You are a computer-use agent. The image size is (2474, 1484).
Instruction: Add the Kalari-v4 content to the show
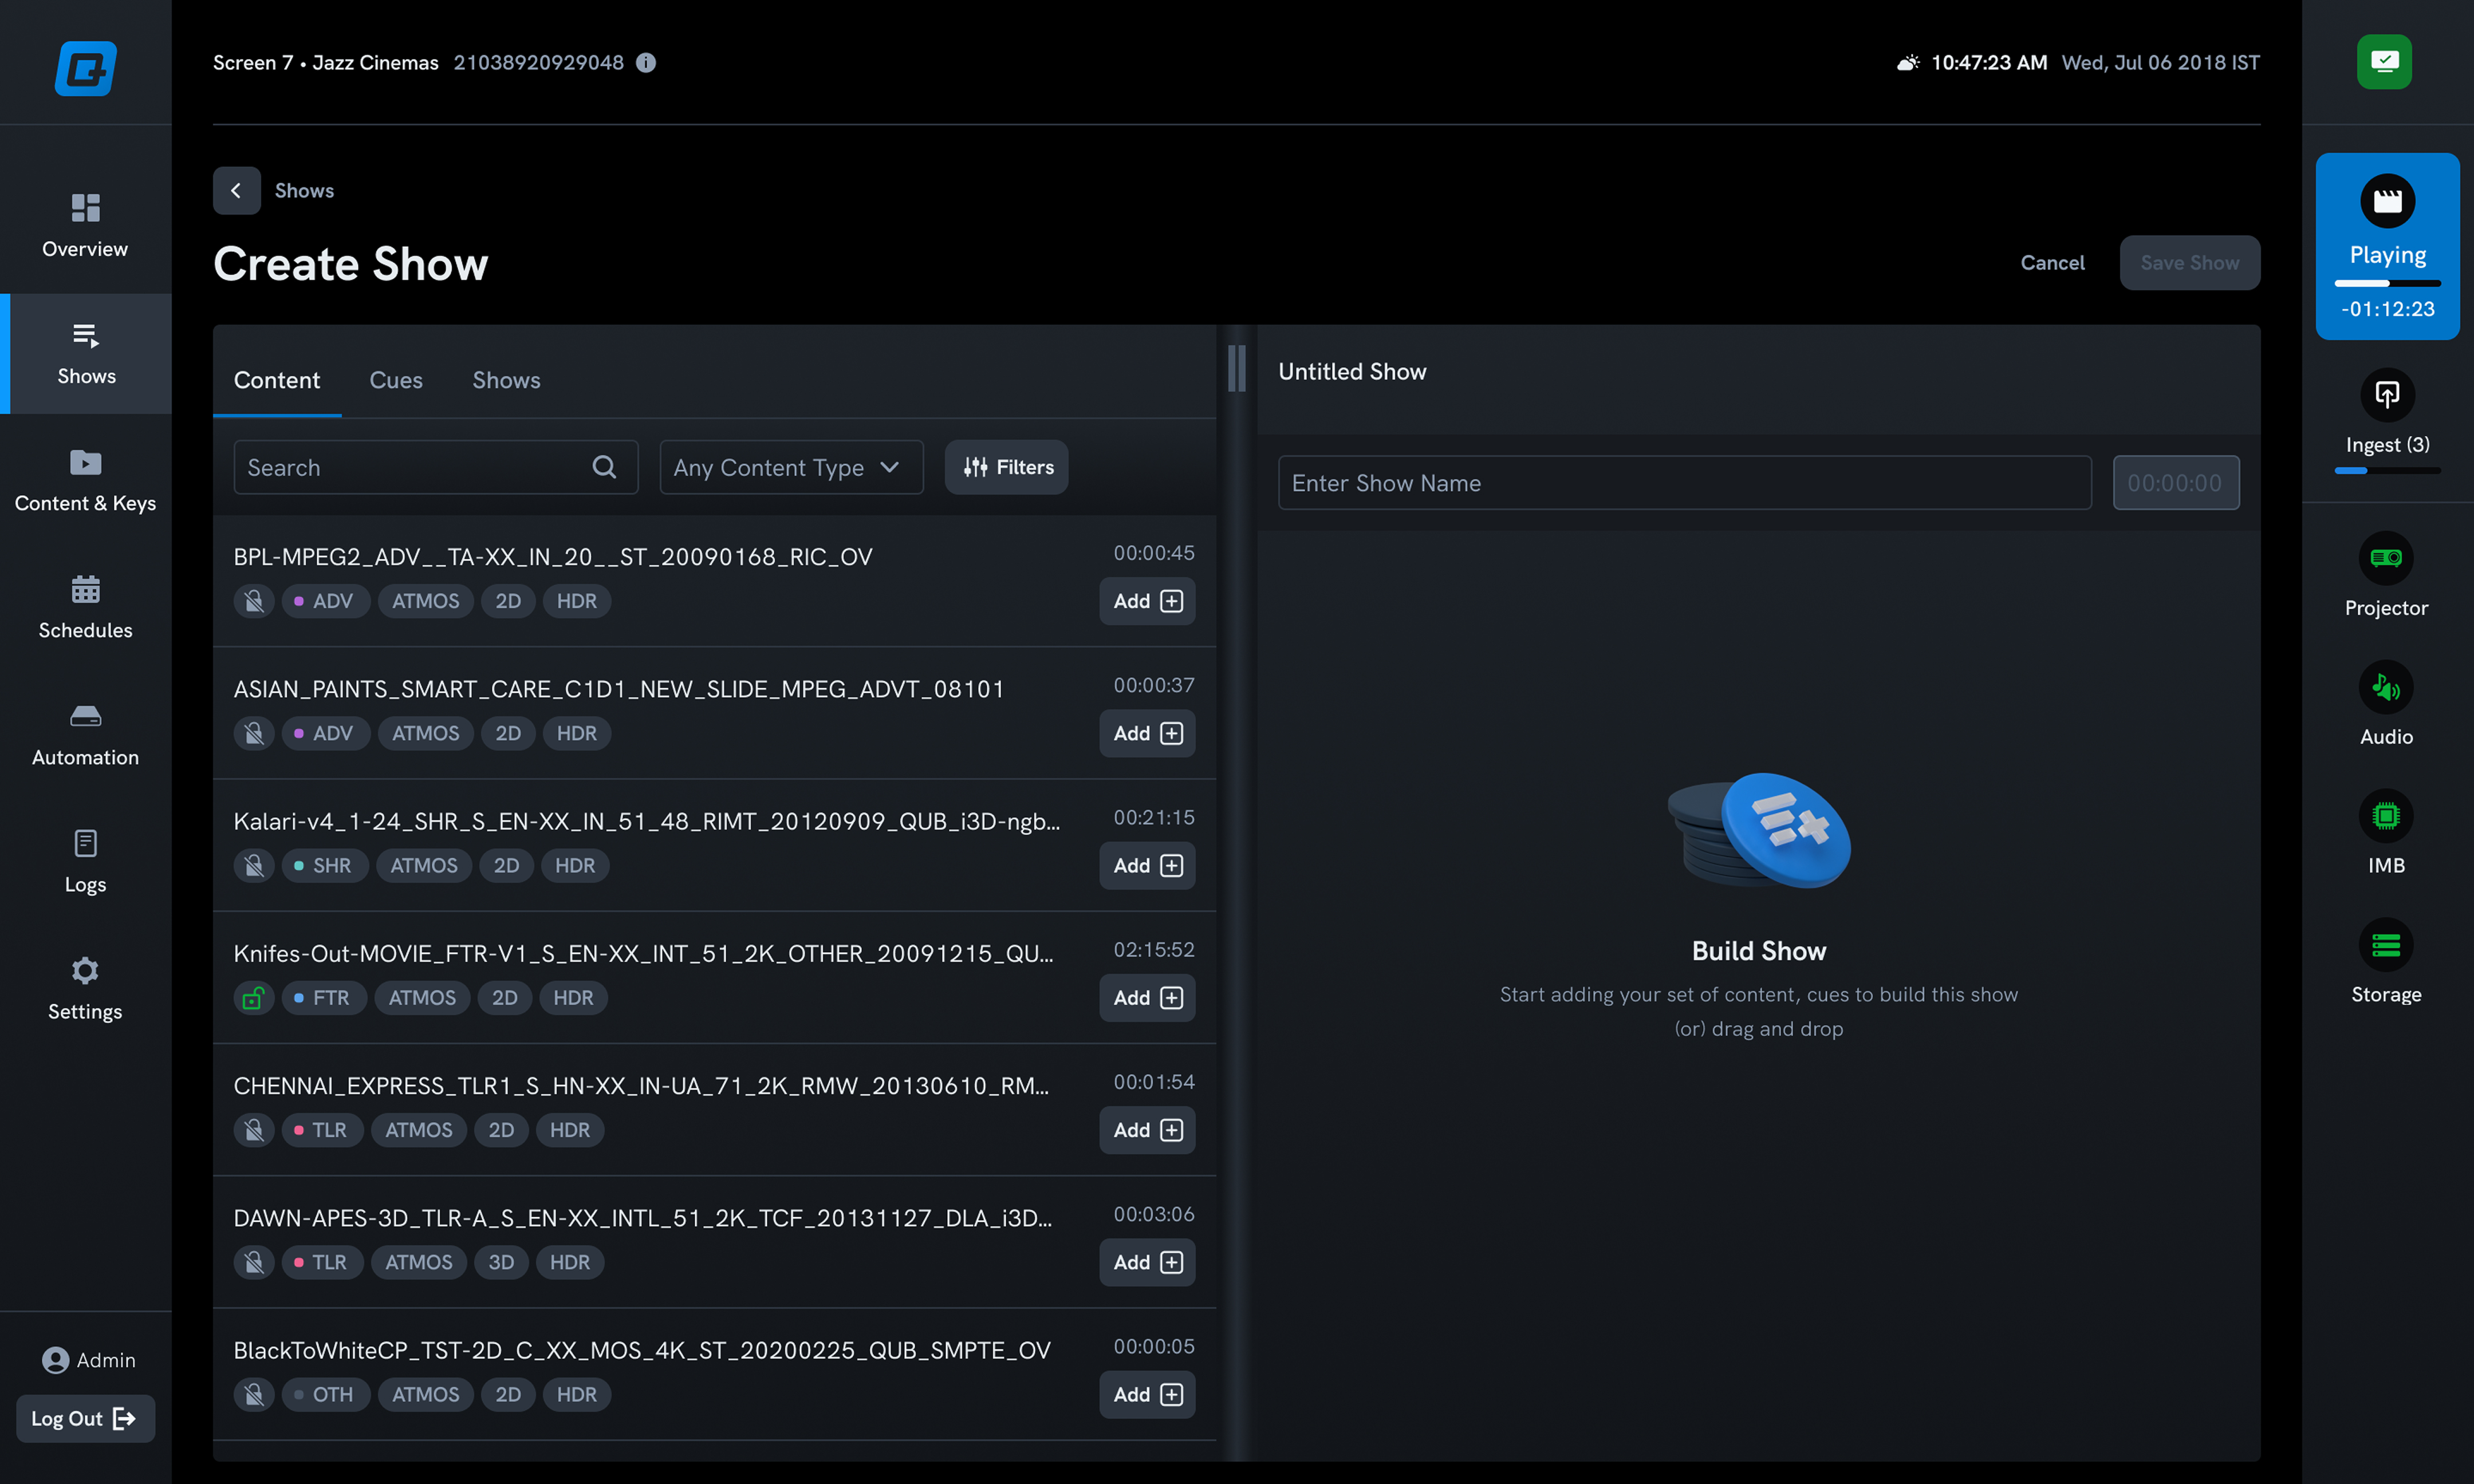tap(1146, 865)
